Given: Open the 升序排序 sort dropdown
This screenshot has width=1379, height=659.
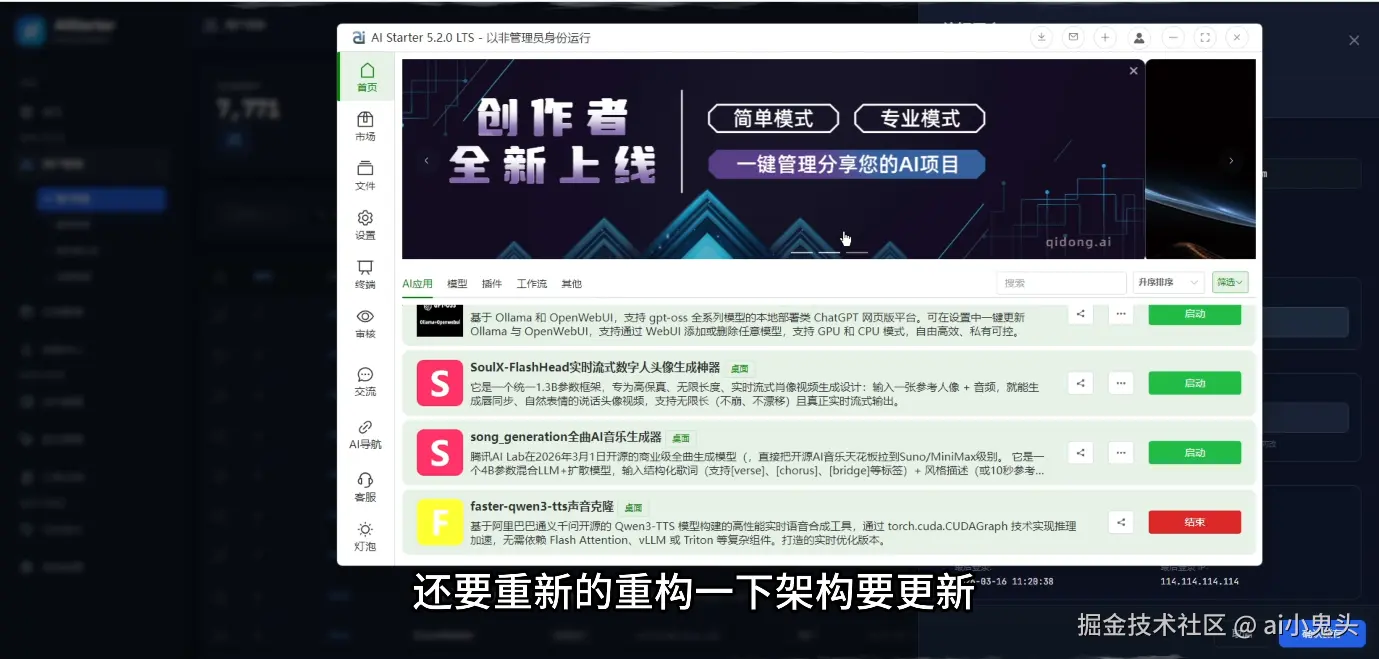Looking at the screenshot, I should coord(1169,283).
